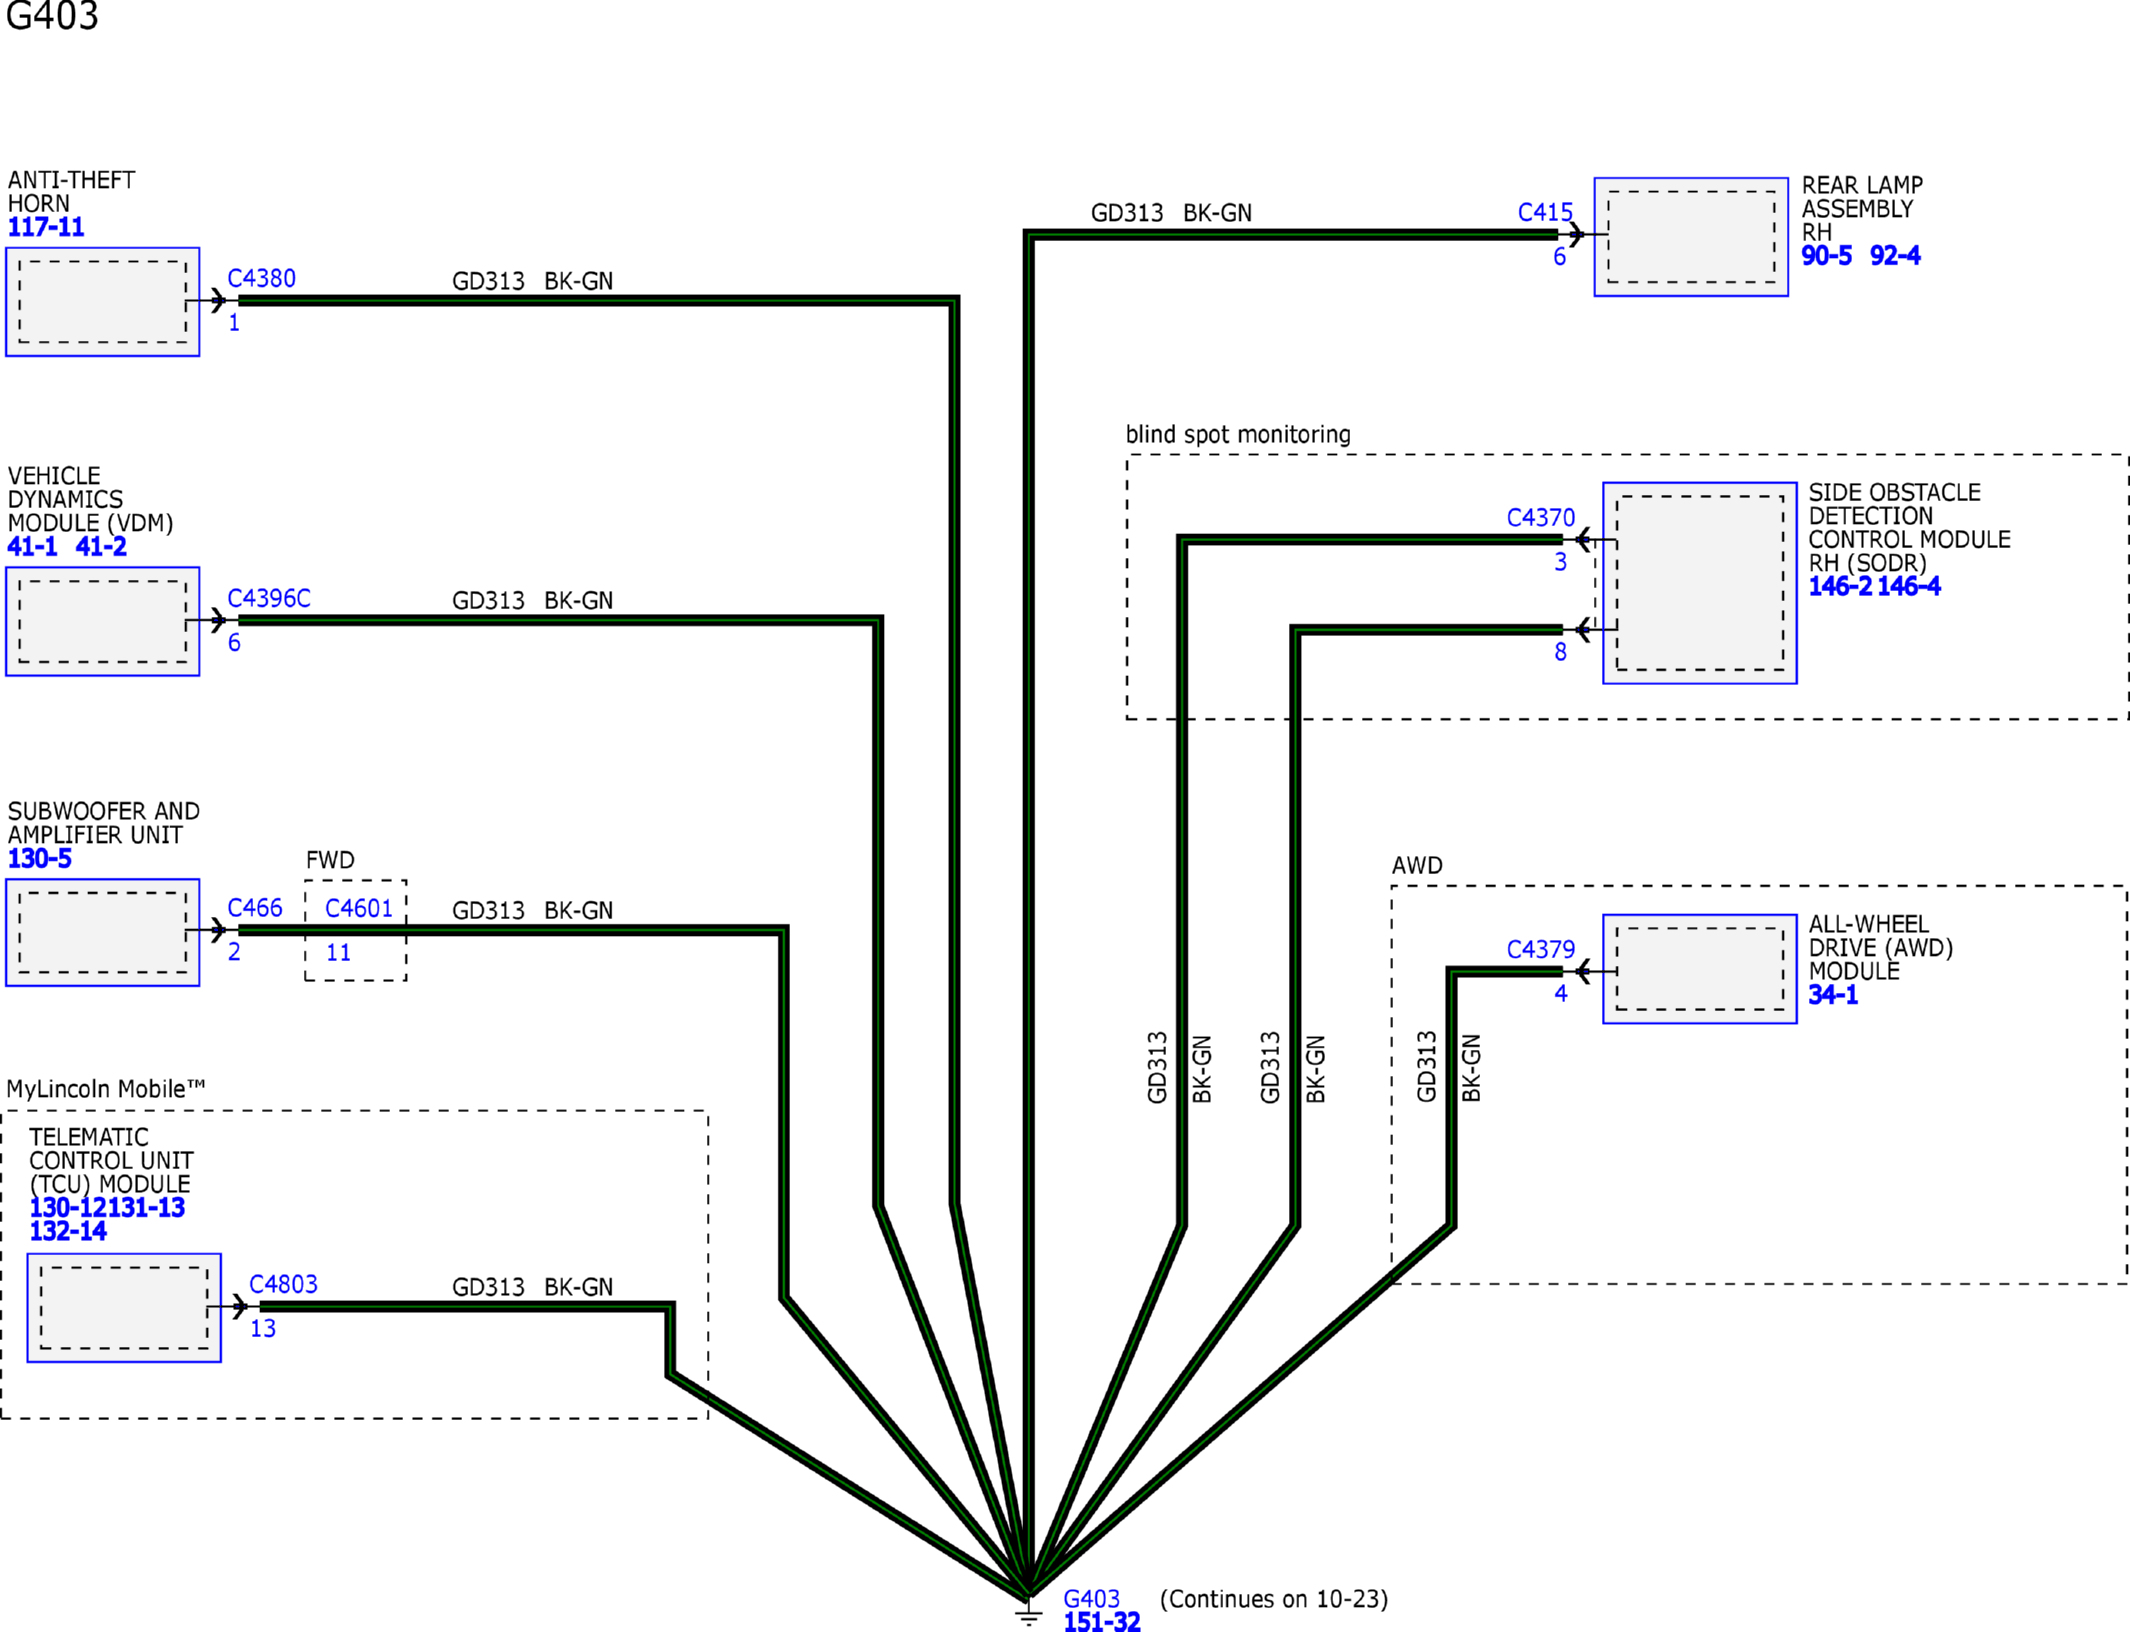The height and width of the screenshot is (1632, 2130).
Task: Click pin 11 of connector C4601
Action: (339, 953)
